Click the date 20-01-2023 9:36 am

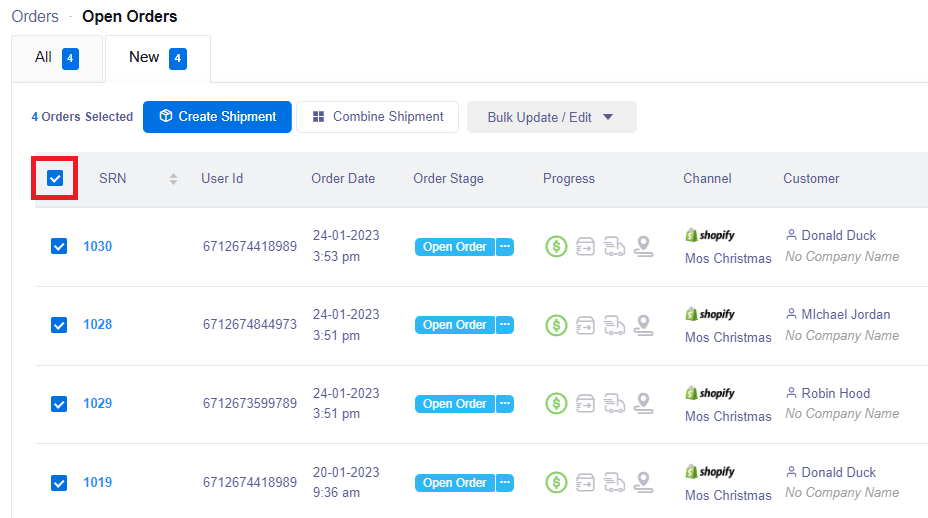[x=346, y=482]
